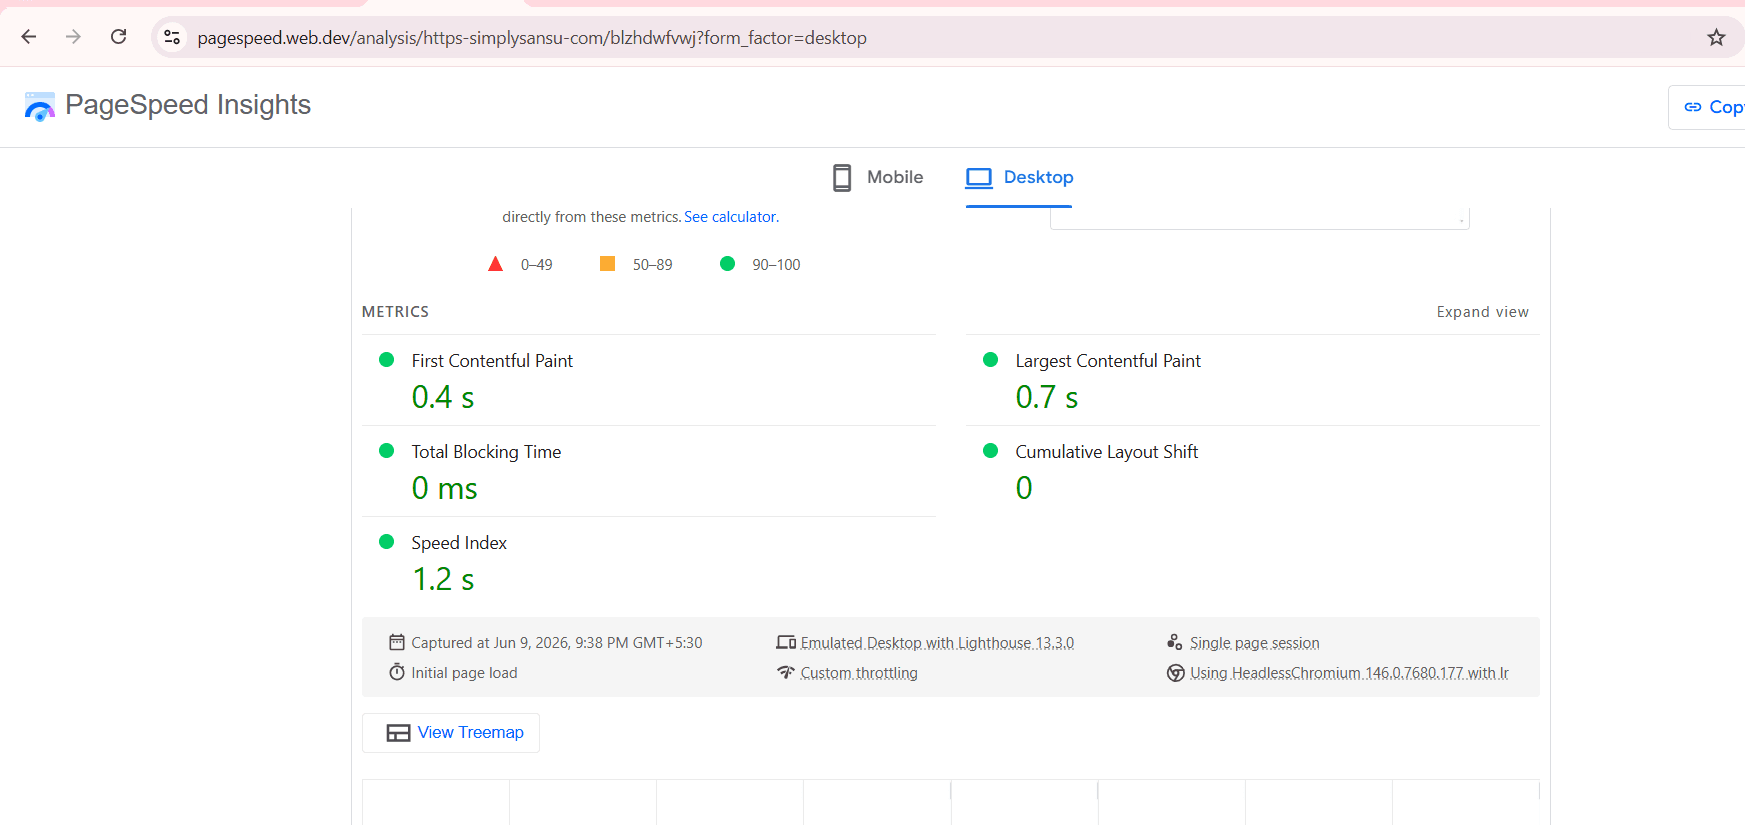The width and height of the screenshot is (1745, 825).
Task: Open site information icon in address bar
Action: 172,37
